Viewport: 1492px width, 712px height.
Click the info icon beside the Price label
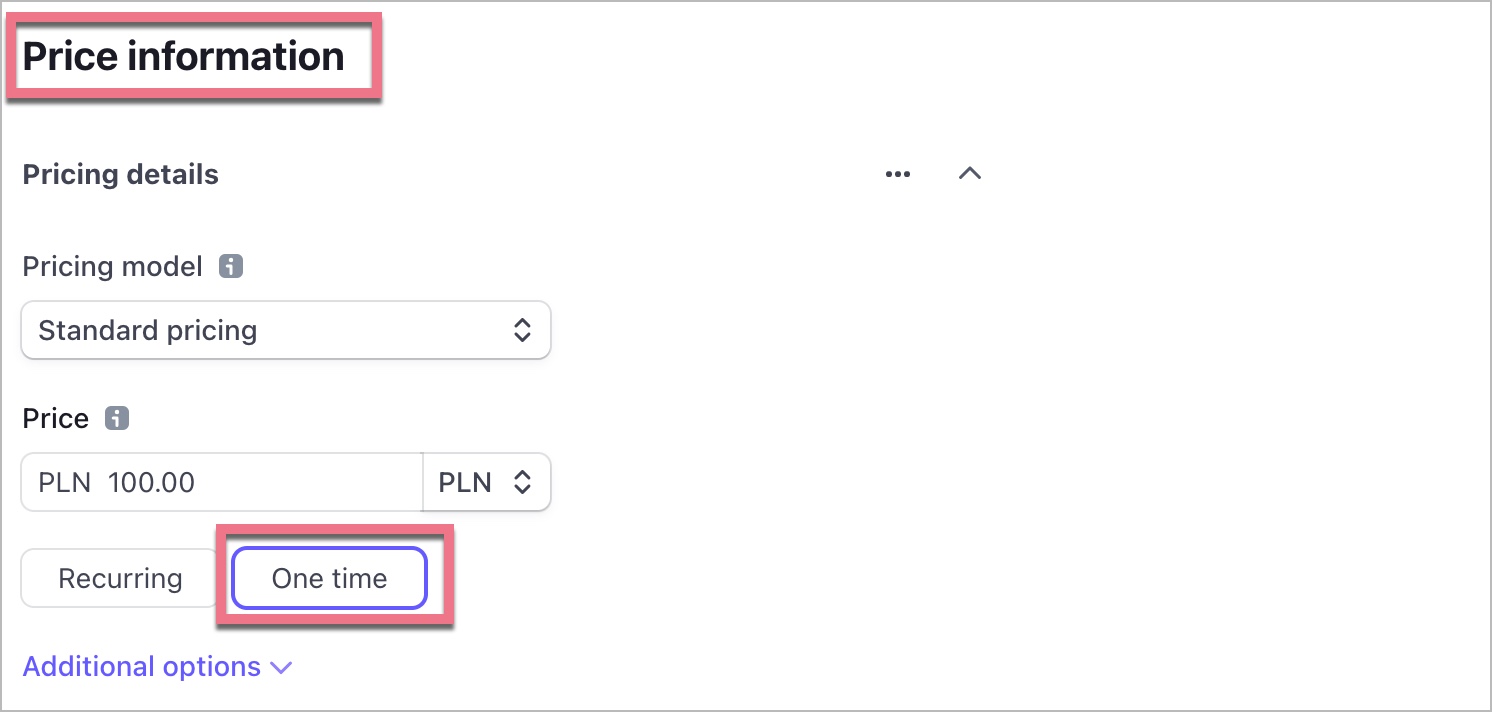[117, 418]
